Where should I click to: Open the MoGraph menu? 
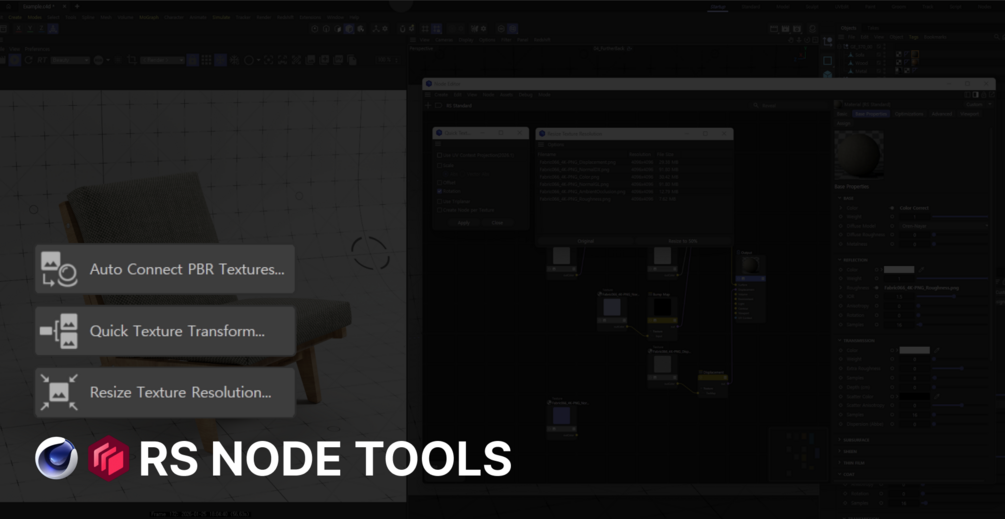[x=149, y=17]
